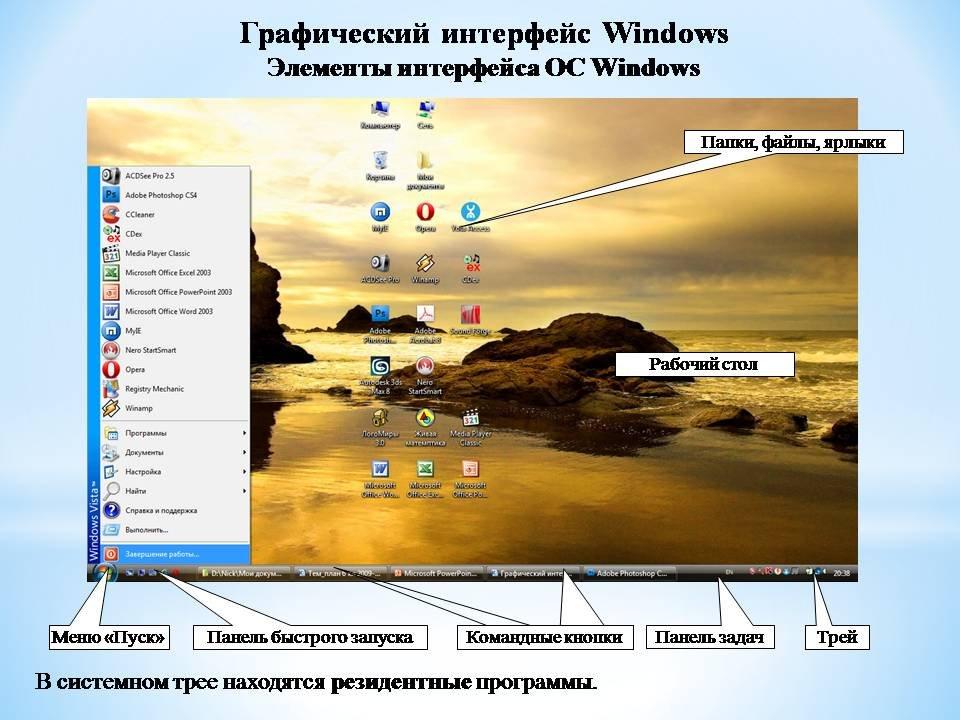Screen dimensions: 960x720
Task: Click Завершение работы... shutdown button
Action: (x=160, y=553)
